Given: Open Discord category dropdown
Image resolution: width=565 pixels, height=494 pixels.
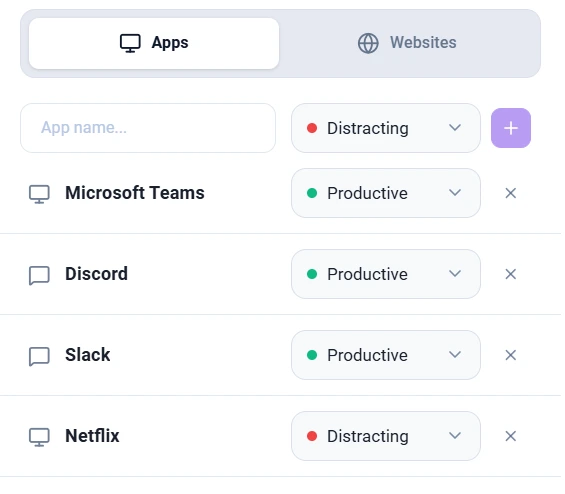Looking at the screenshot, I should pyautogui.click(x=386, y=274).
